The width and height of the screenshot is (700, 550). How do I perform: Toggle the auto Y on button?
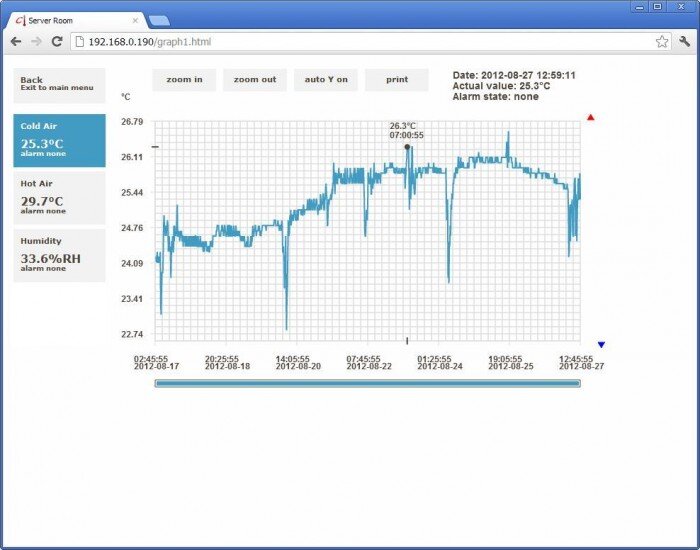pyautogui.click(x=326, y=80)
